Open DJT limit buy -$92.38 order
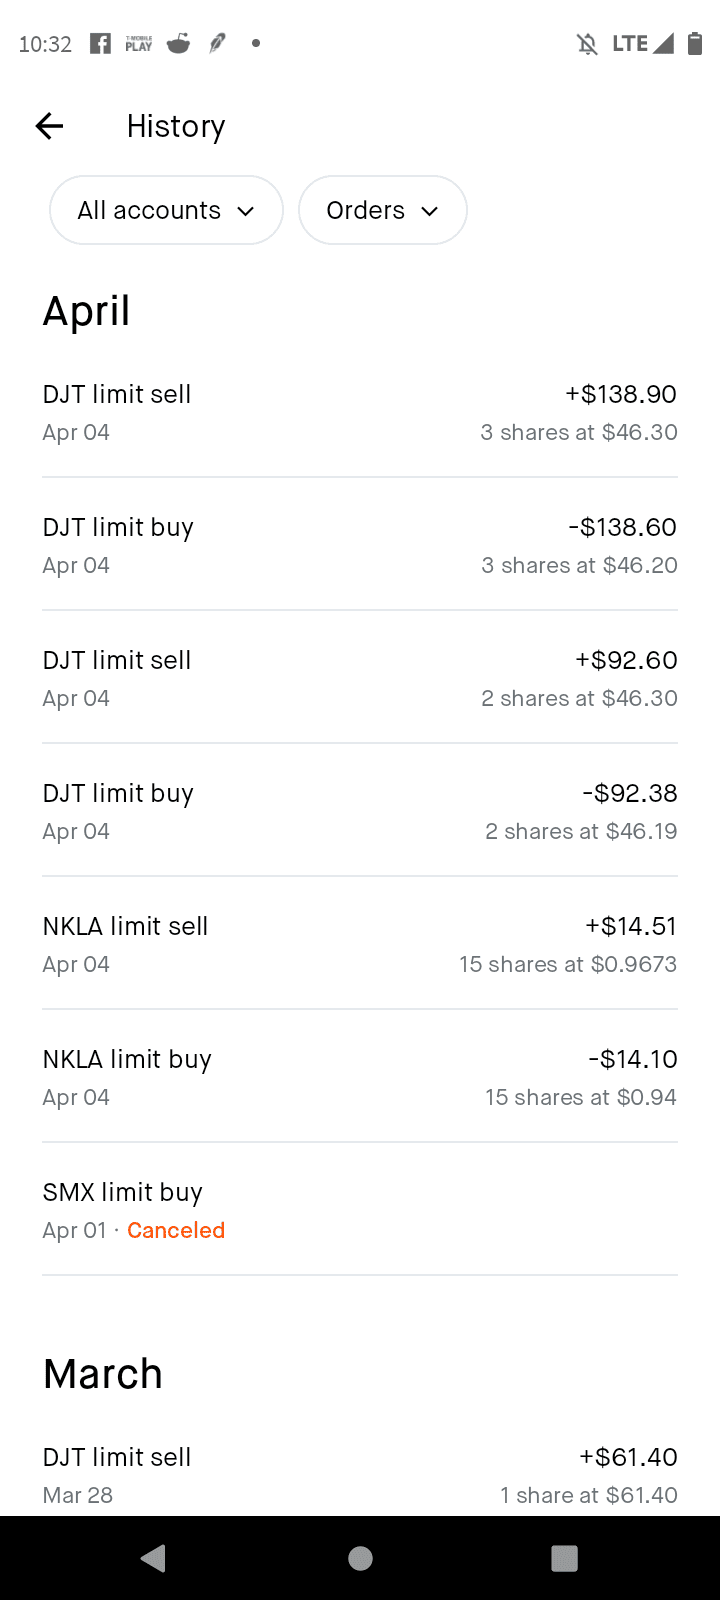Viewport: 720px width, 1600px height. coord(360,811)
